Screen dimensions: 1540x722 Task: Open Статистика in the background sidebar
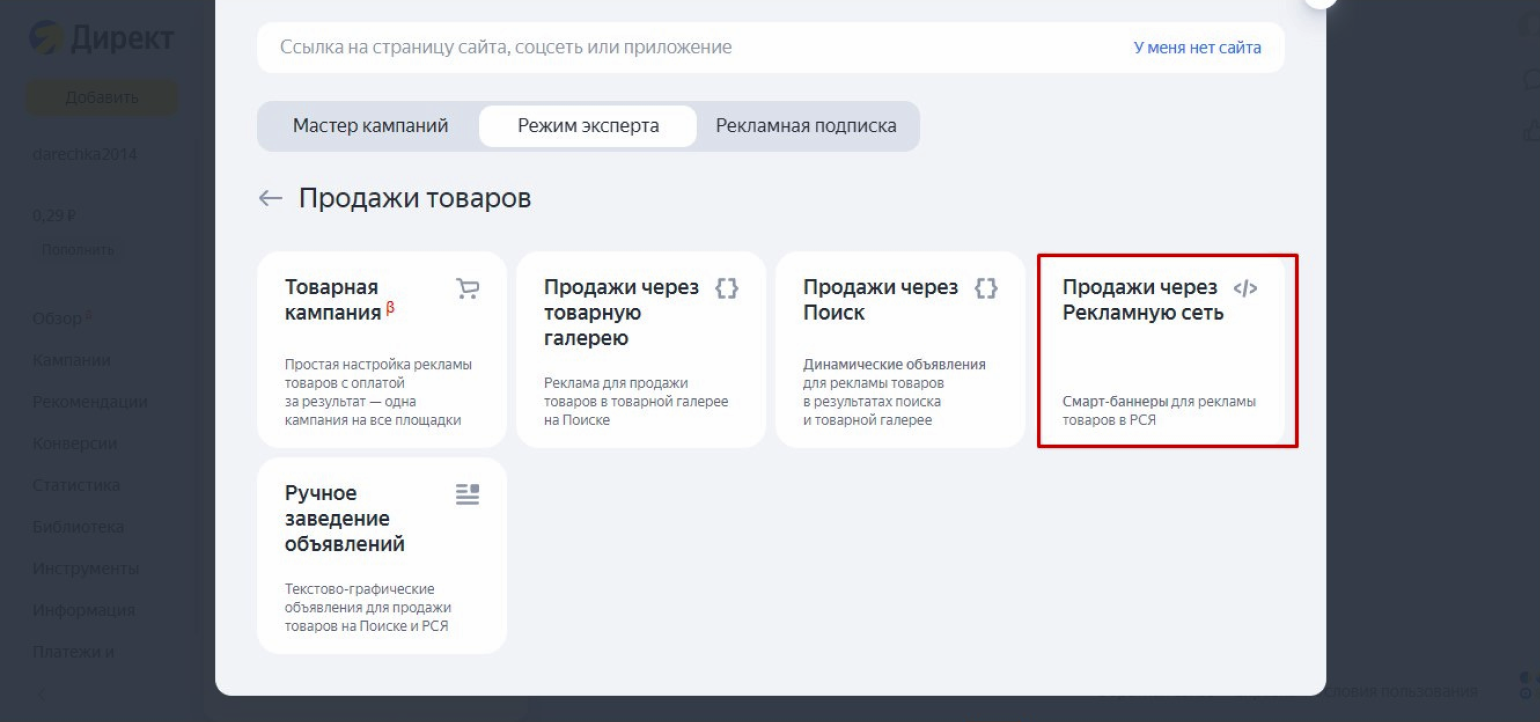point(76,485)
